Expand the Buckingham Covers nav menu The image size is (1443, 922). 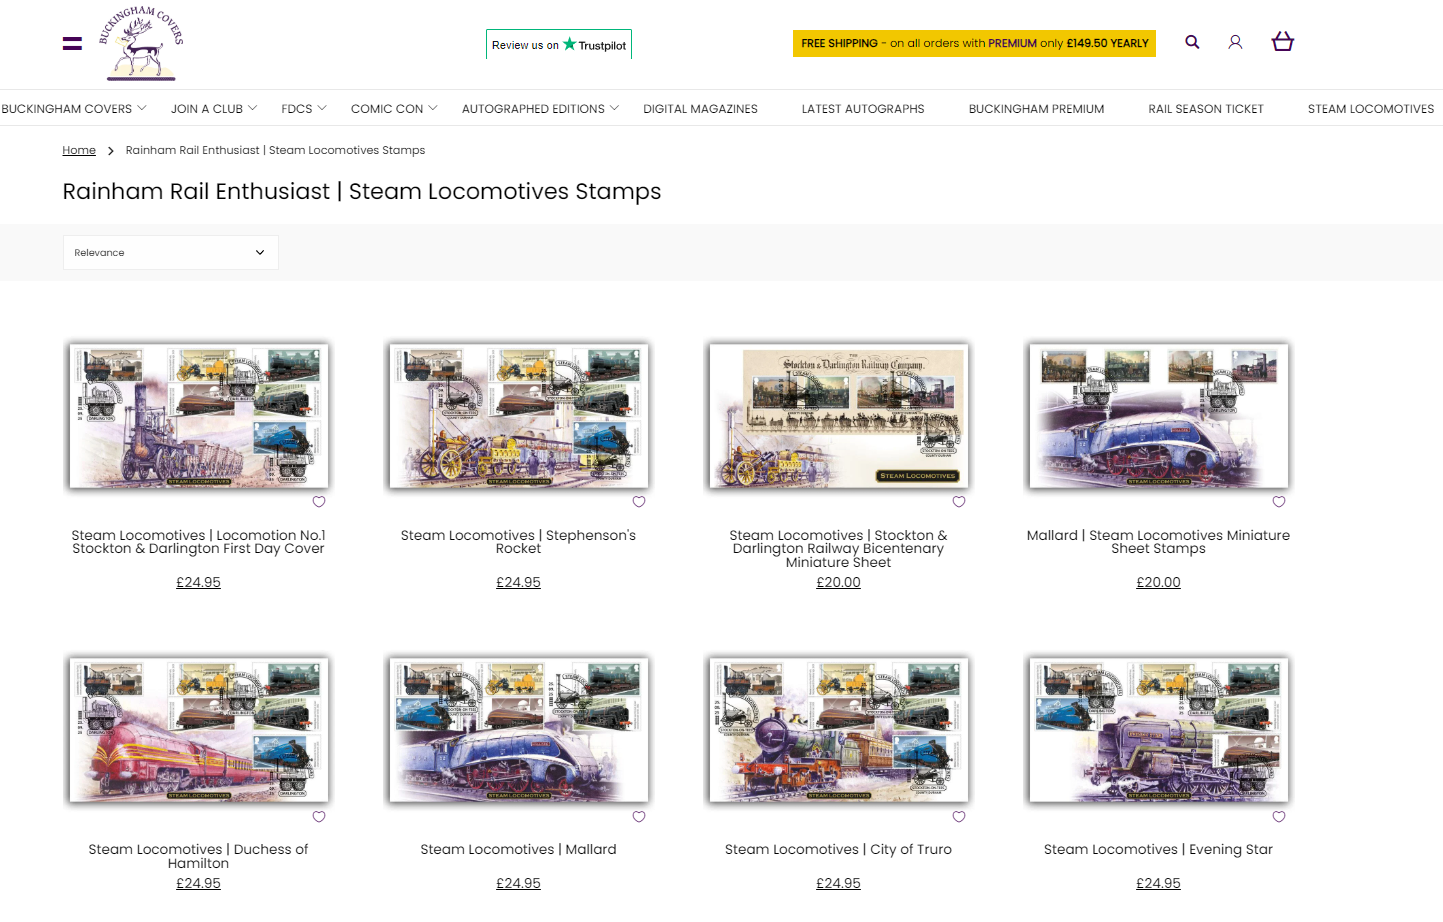(74, 109)
